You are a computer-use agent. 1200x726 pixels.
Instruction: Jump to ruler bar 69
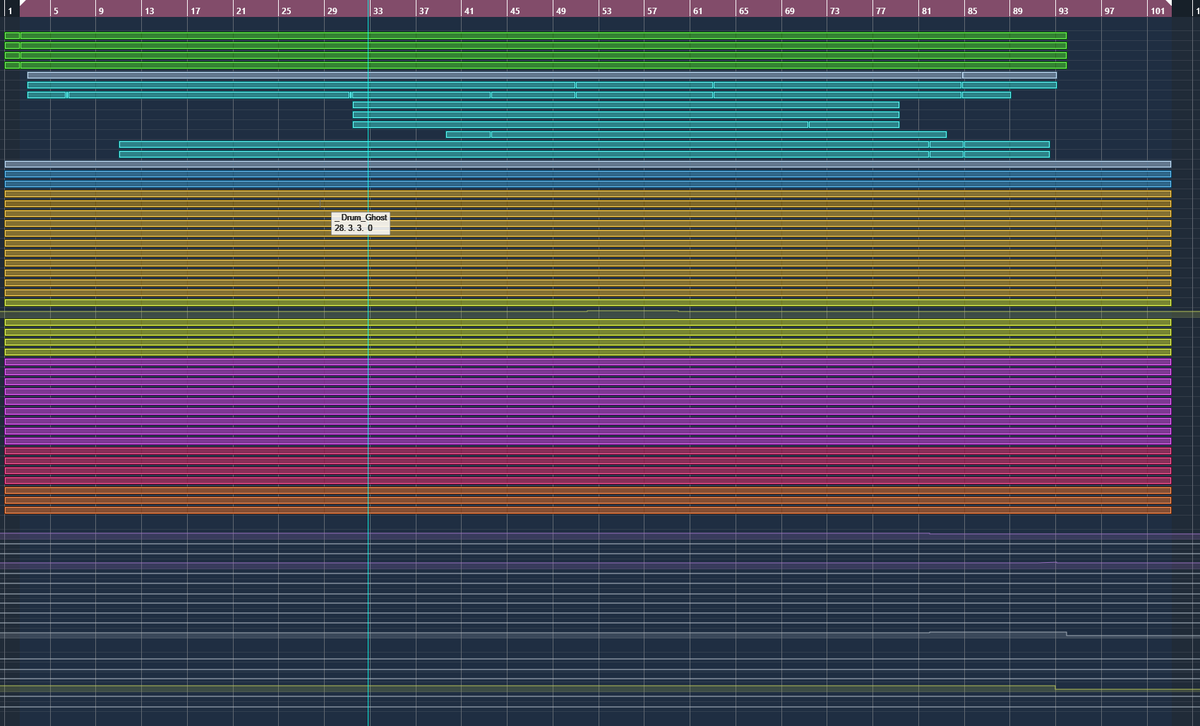pyautogui.click(x=789, y=11)
